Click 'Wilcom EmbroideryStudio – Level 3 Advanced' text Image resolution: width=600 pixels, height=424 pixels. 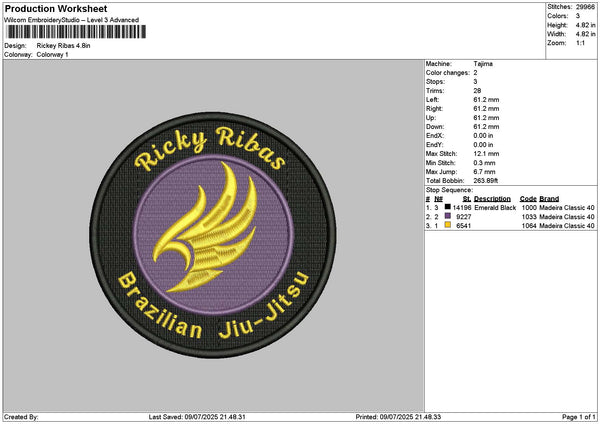coord(72,20)
